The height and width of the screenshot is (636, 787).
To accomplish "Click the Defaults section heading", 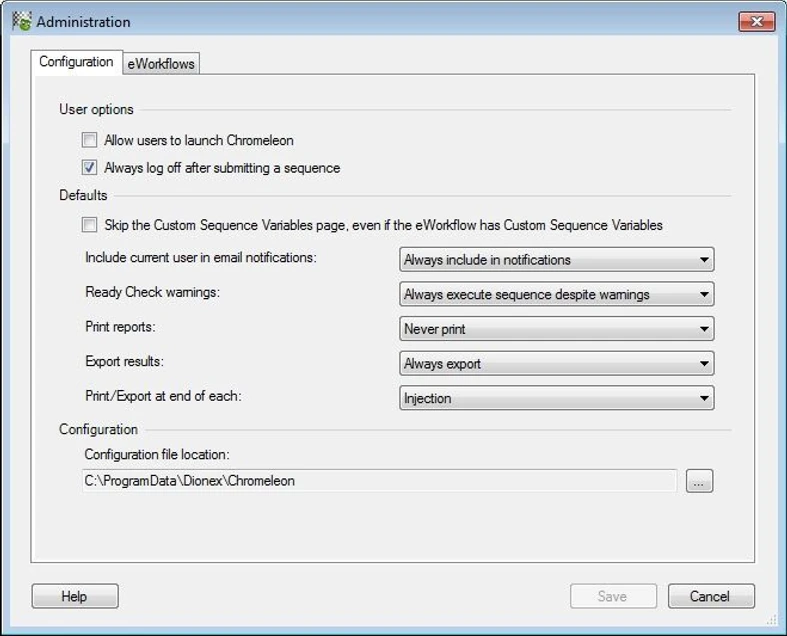I will click(83, 195).
